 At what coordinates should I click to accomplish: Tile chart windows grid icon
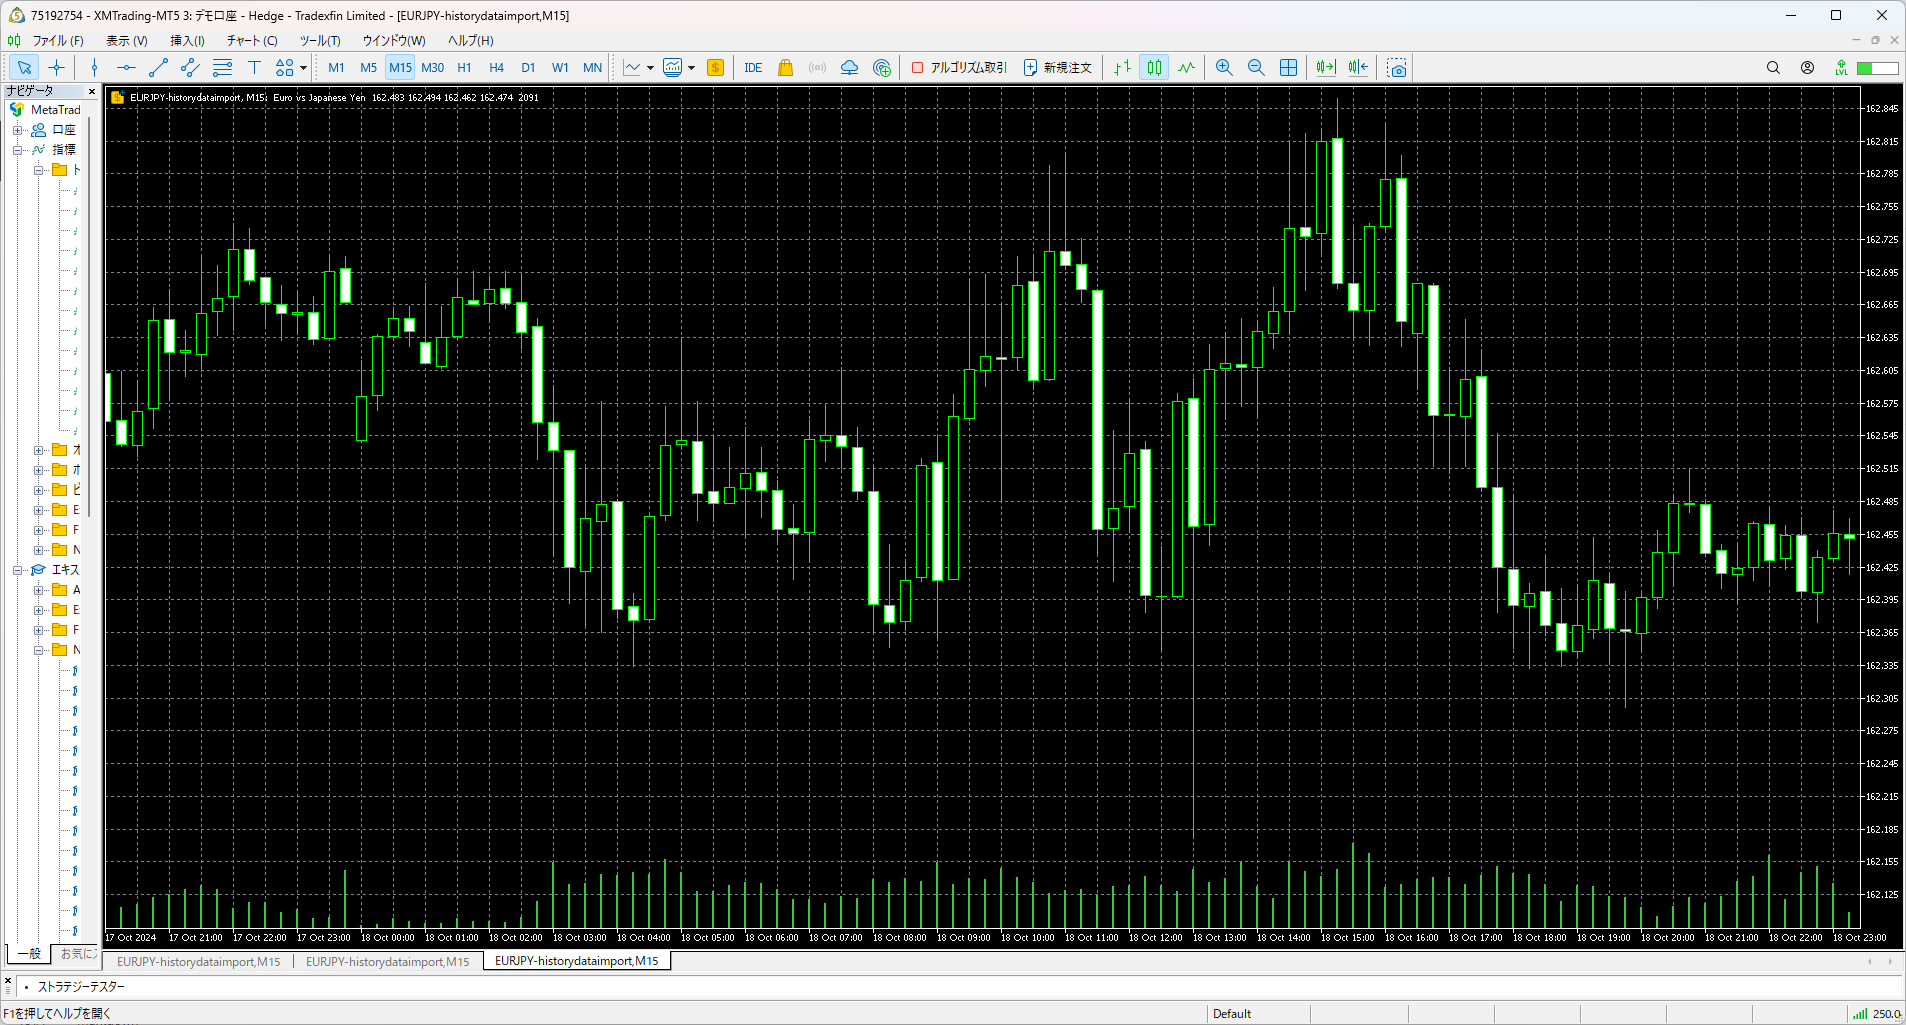tap(1288, 67)
